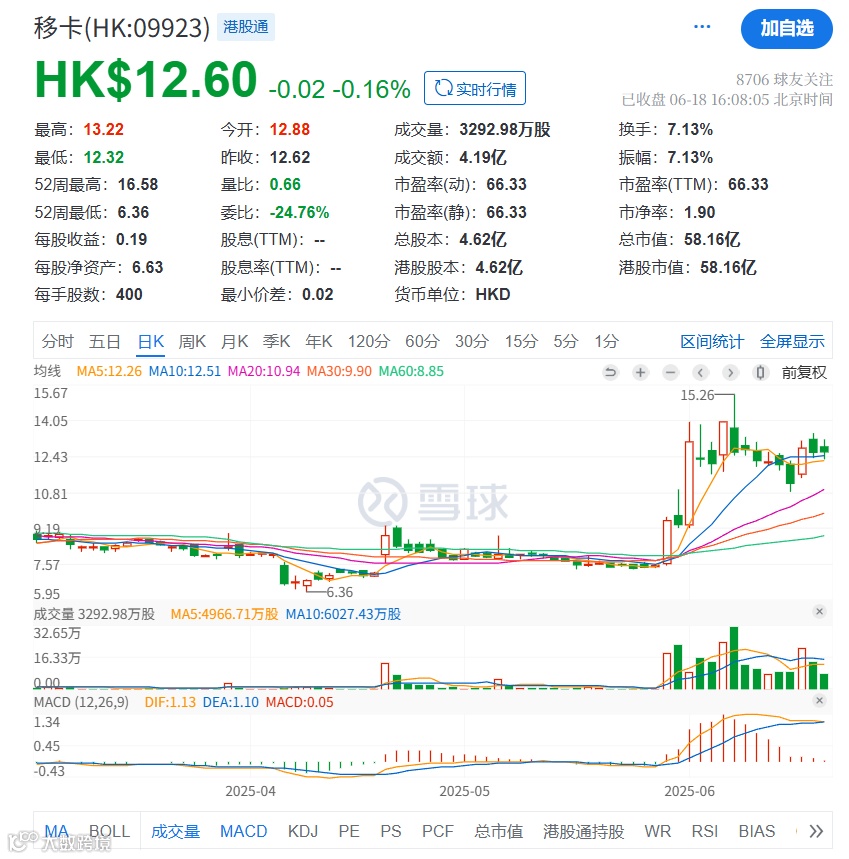The image size is (849, 859).
Task: Toggle the WR indicator
Action: pyautogui.click(x=657, y=832)
